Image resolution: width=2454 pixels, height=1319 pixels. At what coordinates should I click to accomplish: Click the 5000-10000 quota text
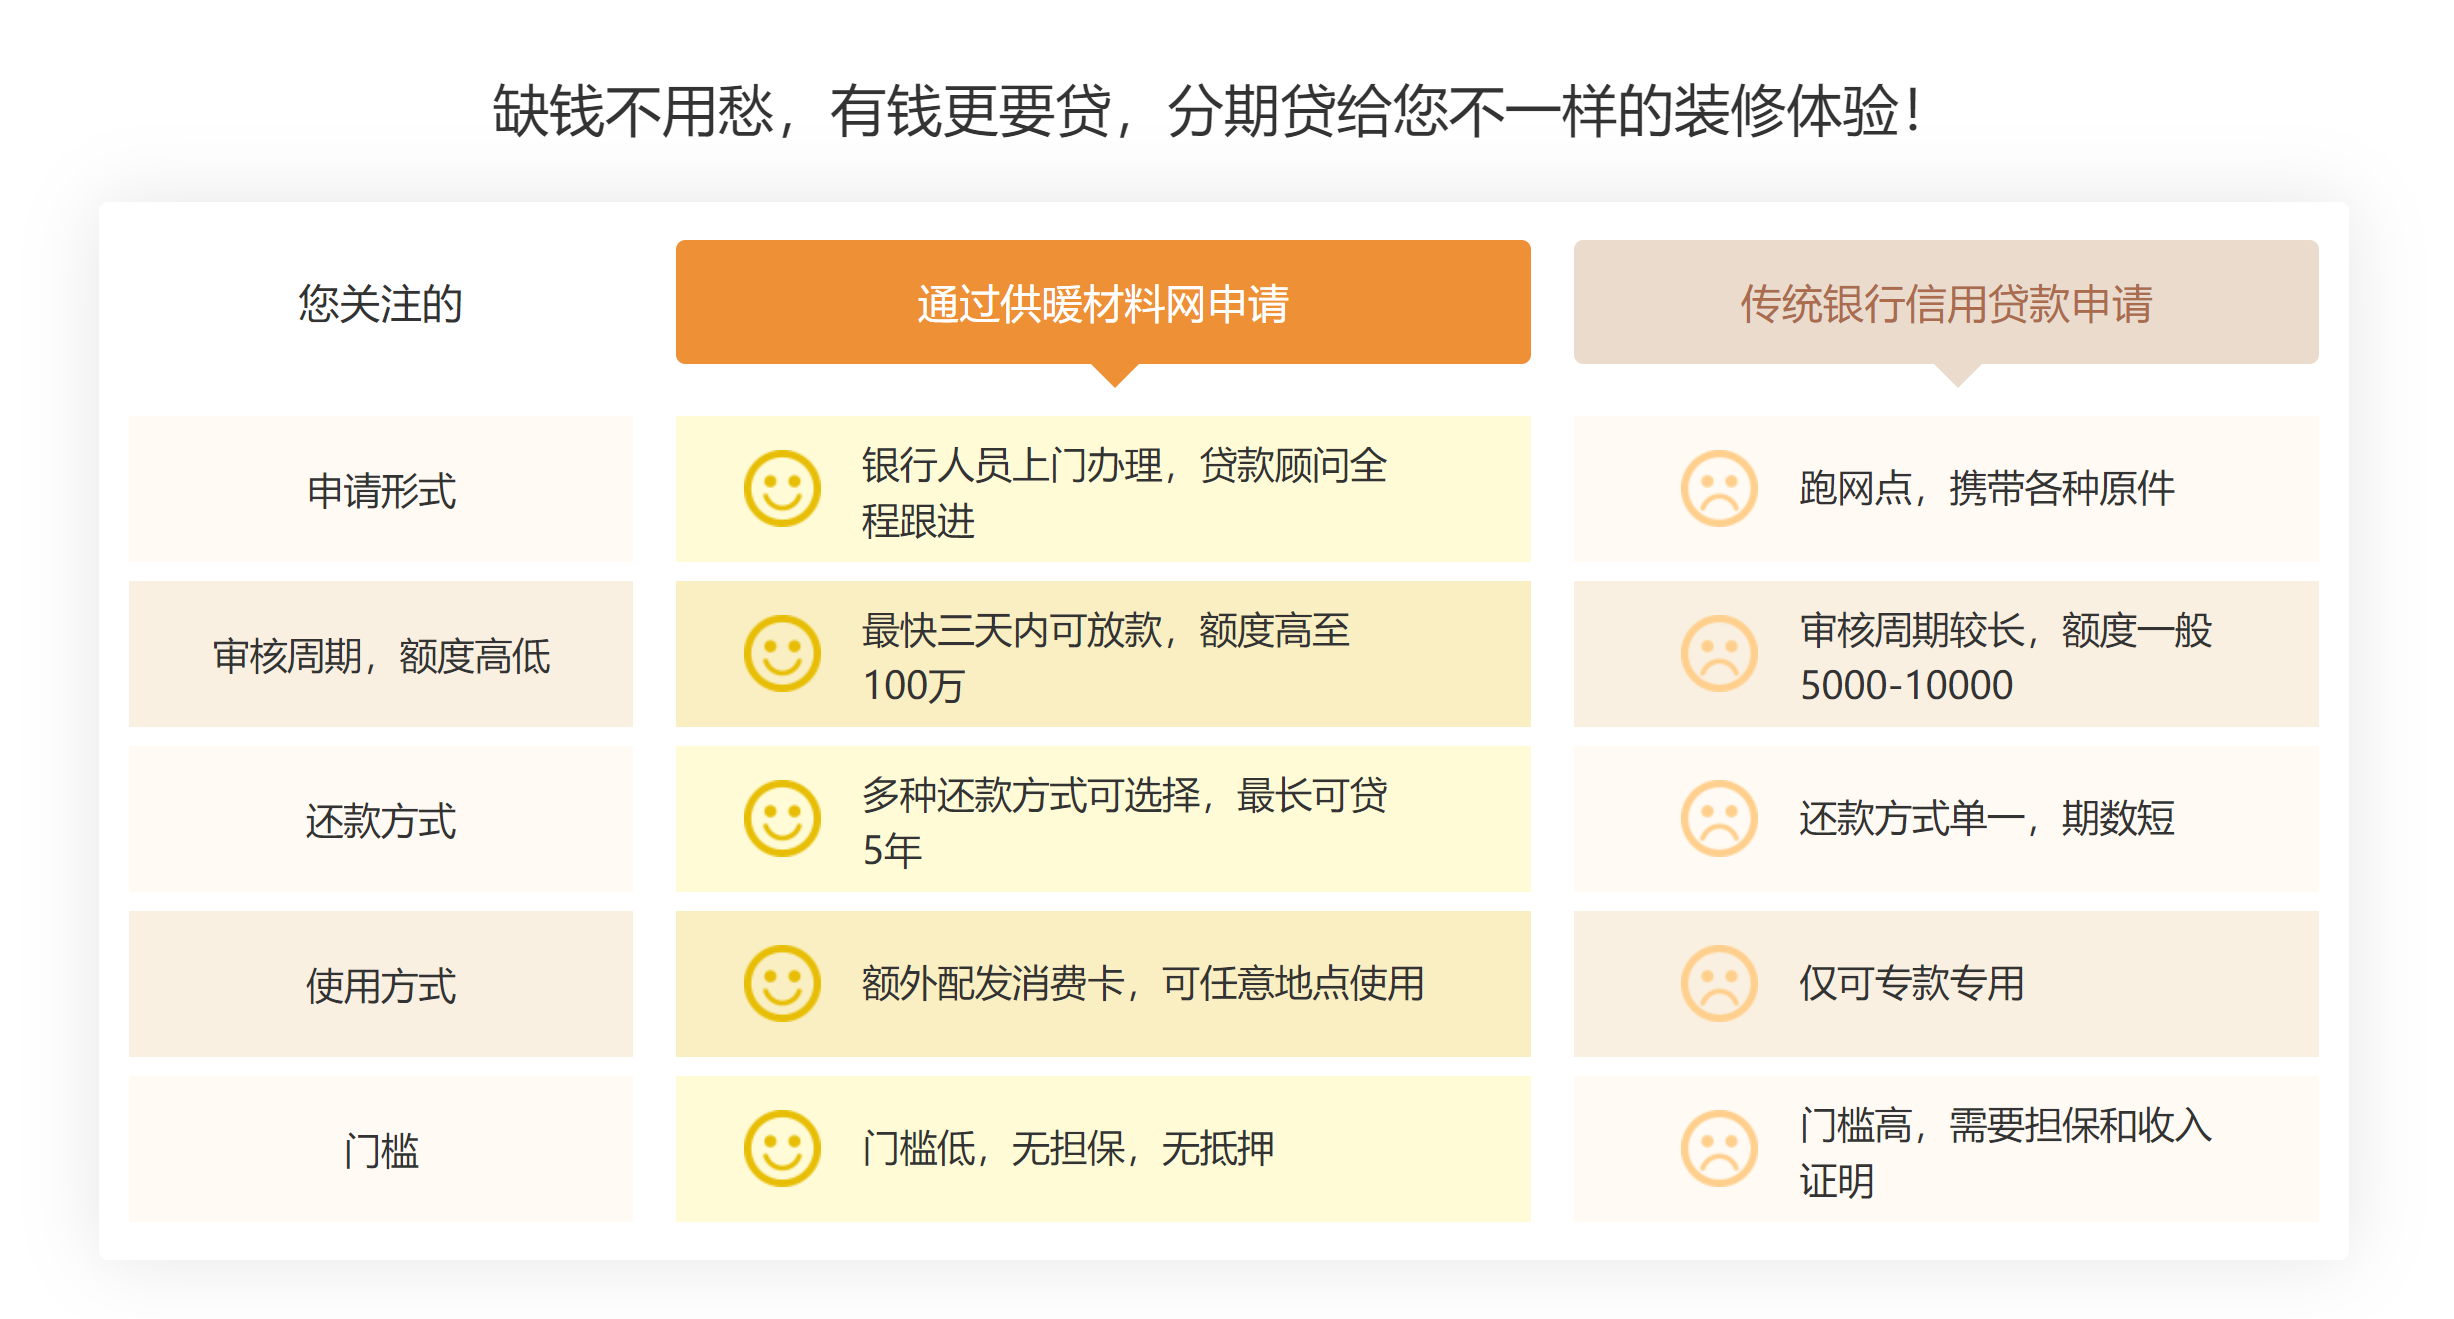coord(1906,685)
